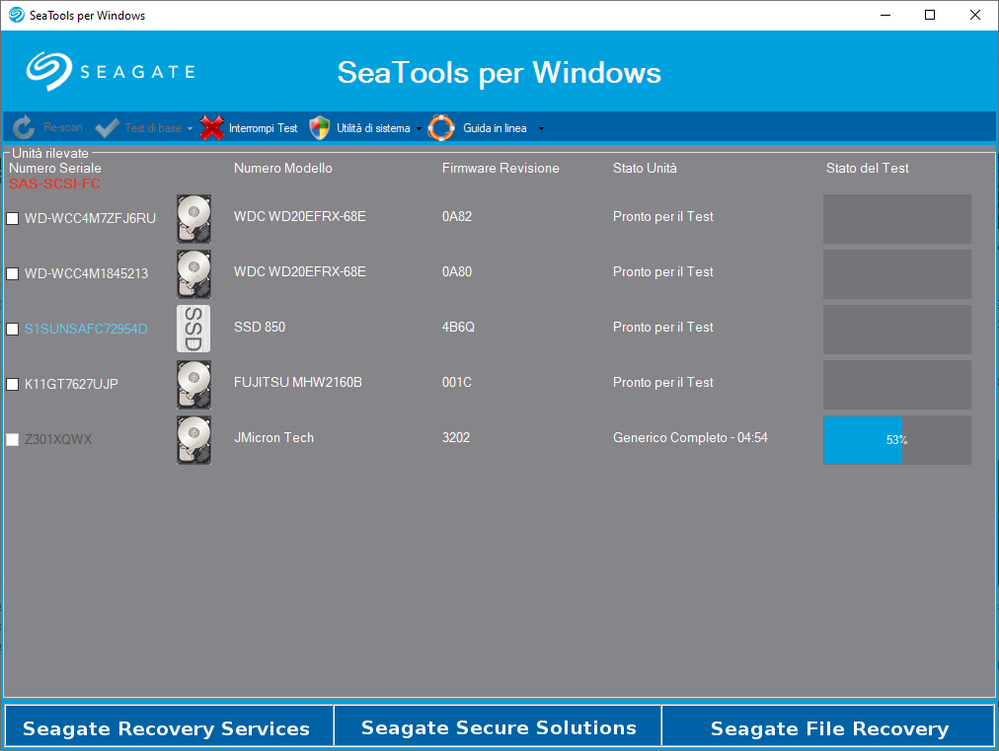Viewport: 999px width, 751px height.
Task: Click firmware value 0A80
Action: click(457, 272)
